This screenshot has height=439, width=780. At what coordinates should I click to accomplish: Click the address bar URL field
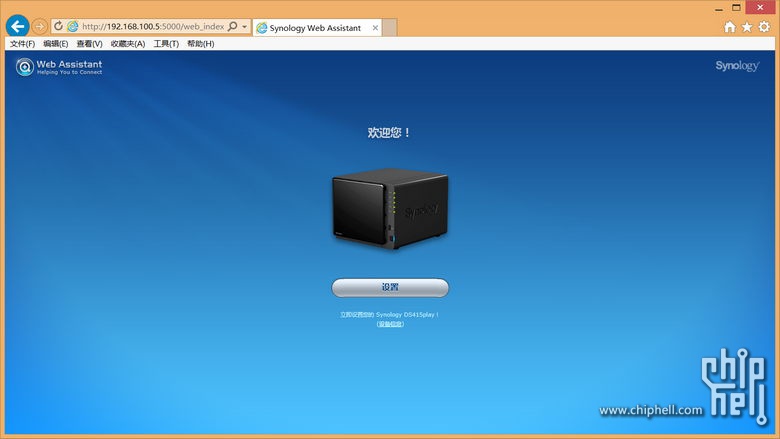[153, 26]
